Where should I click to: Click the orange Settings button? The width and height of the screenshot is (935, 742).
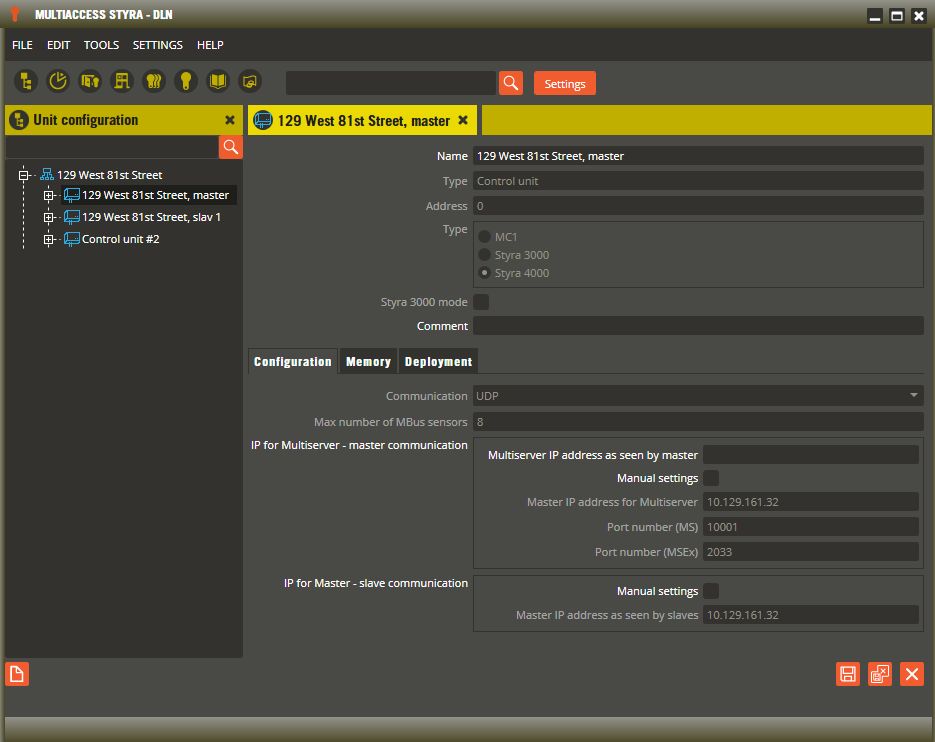point(565,84)
